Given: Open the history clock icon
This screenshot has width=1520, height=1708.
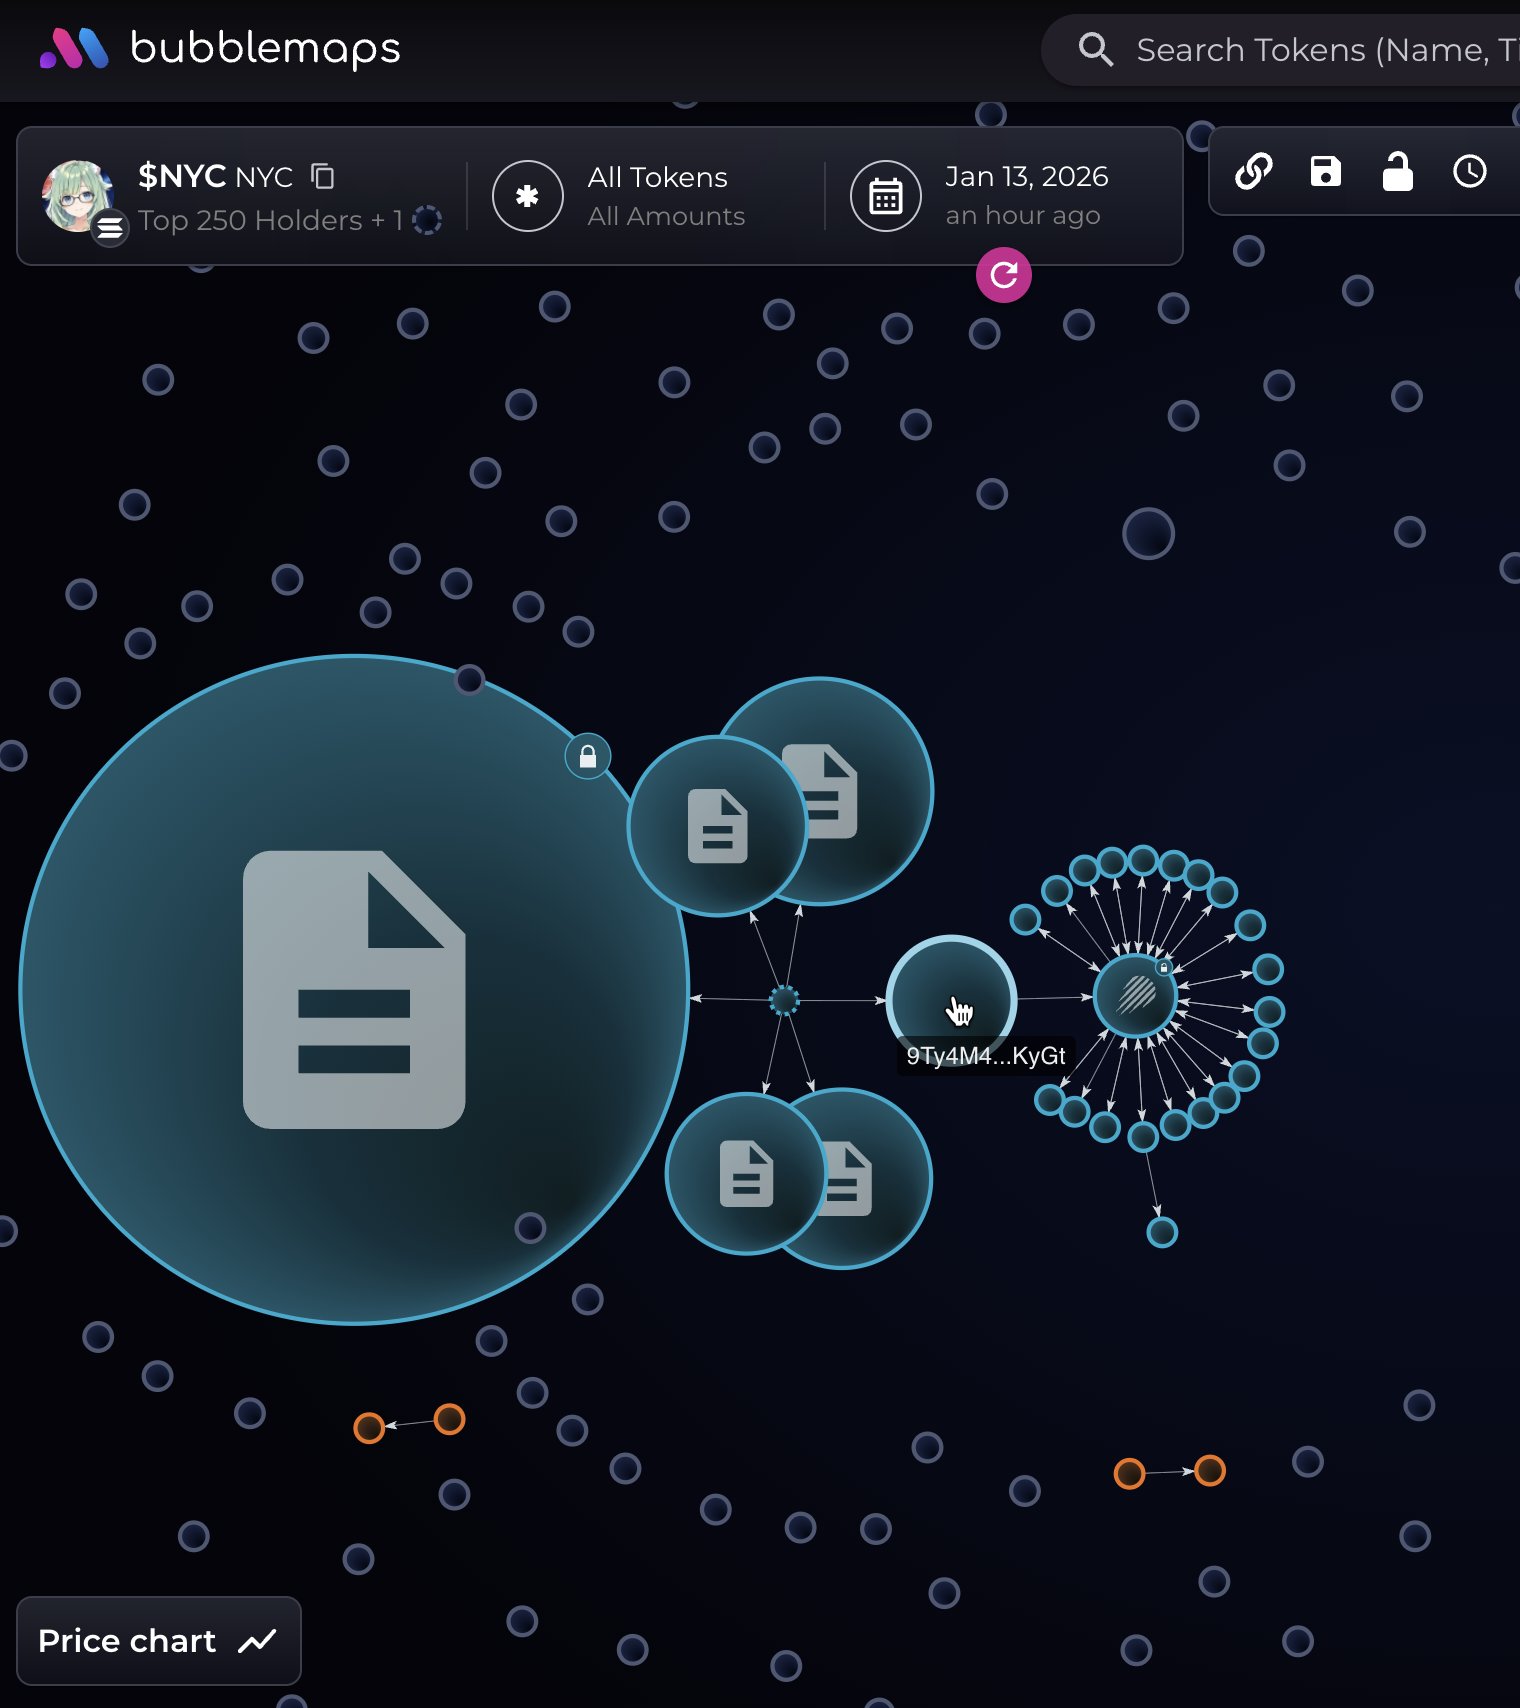Looking at the screenshot, I should point(1469,171).
